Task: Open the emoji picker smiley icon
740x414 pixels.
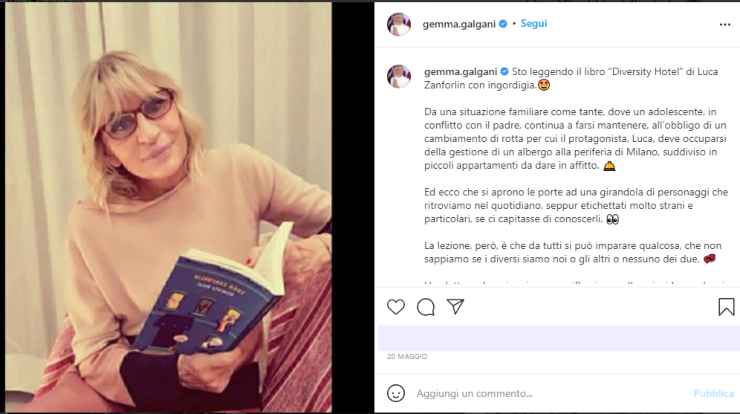Action: point(395,393)
